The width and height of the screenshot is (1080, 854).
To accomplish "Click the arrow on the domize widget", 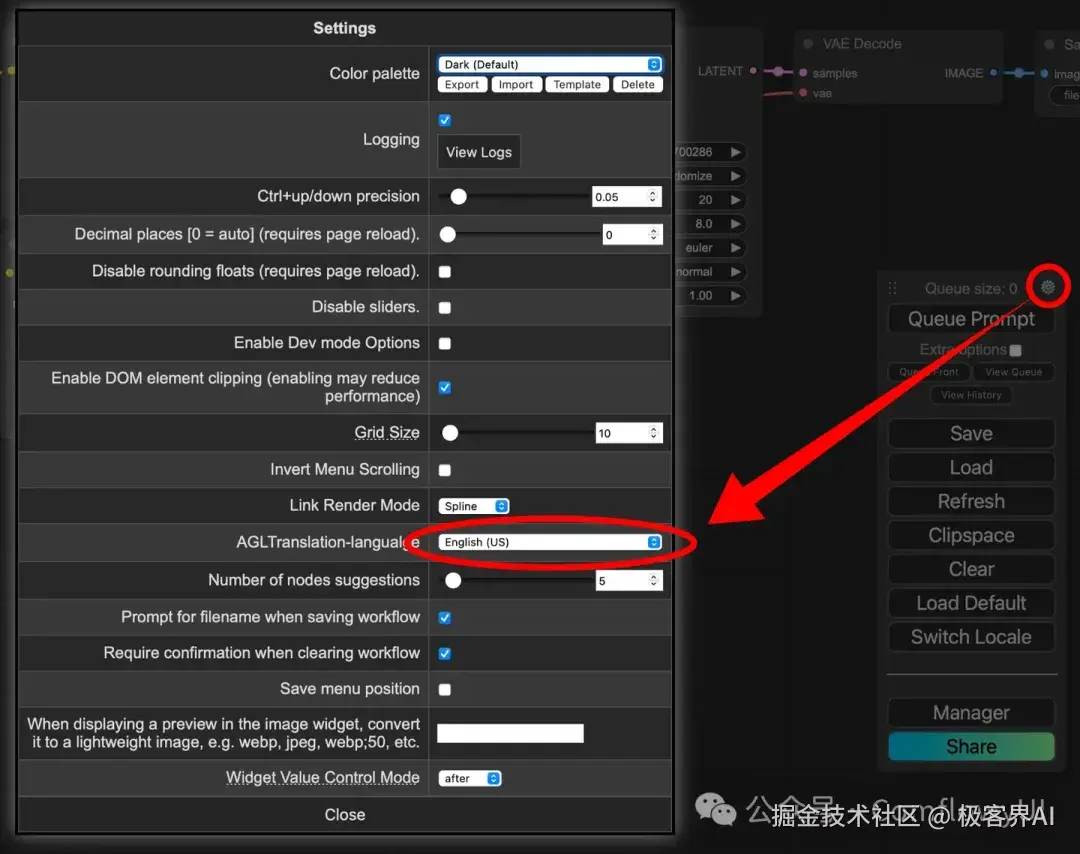I will pos(736,176).
